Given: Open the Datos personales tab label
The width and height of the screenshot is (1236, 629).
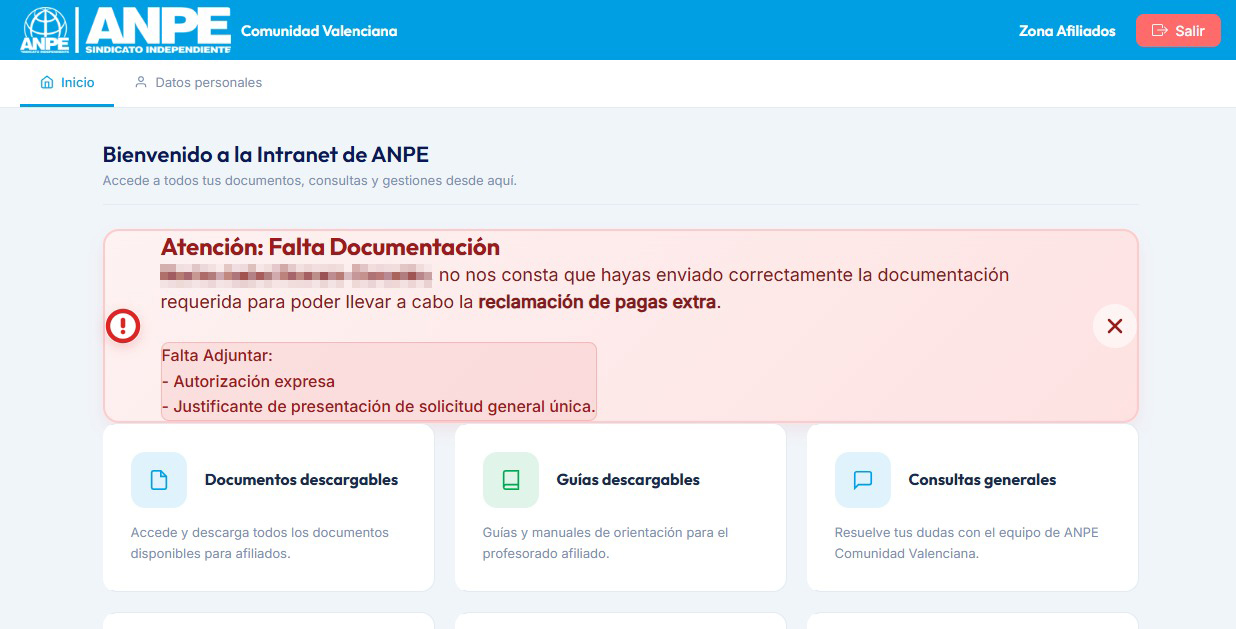Looking at the screenshot, I should (208, 83).
